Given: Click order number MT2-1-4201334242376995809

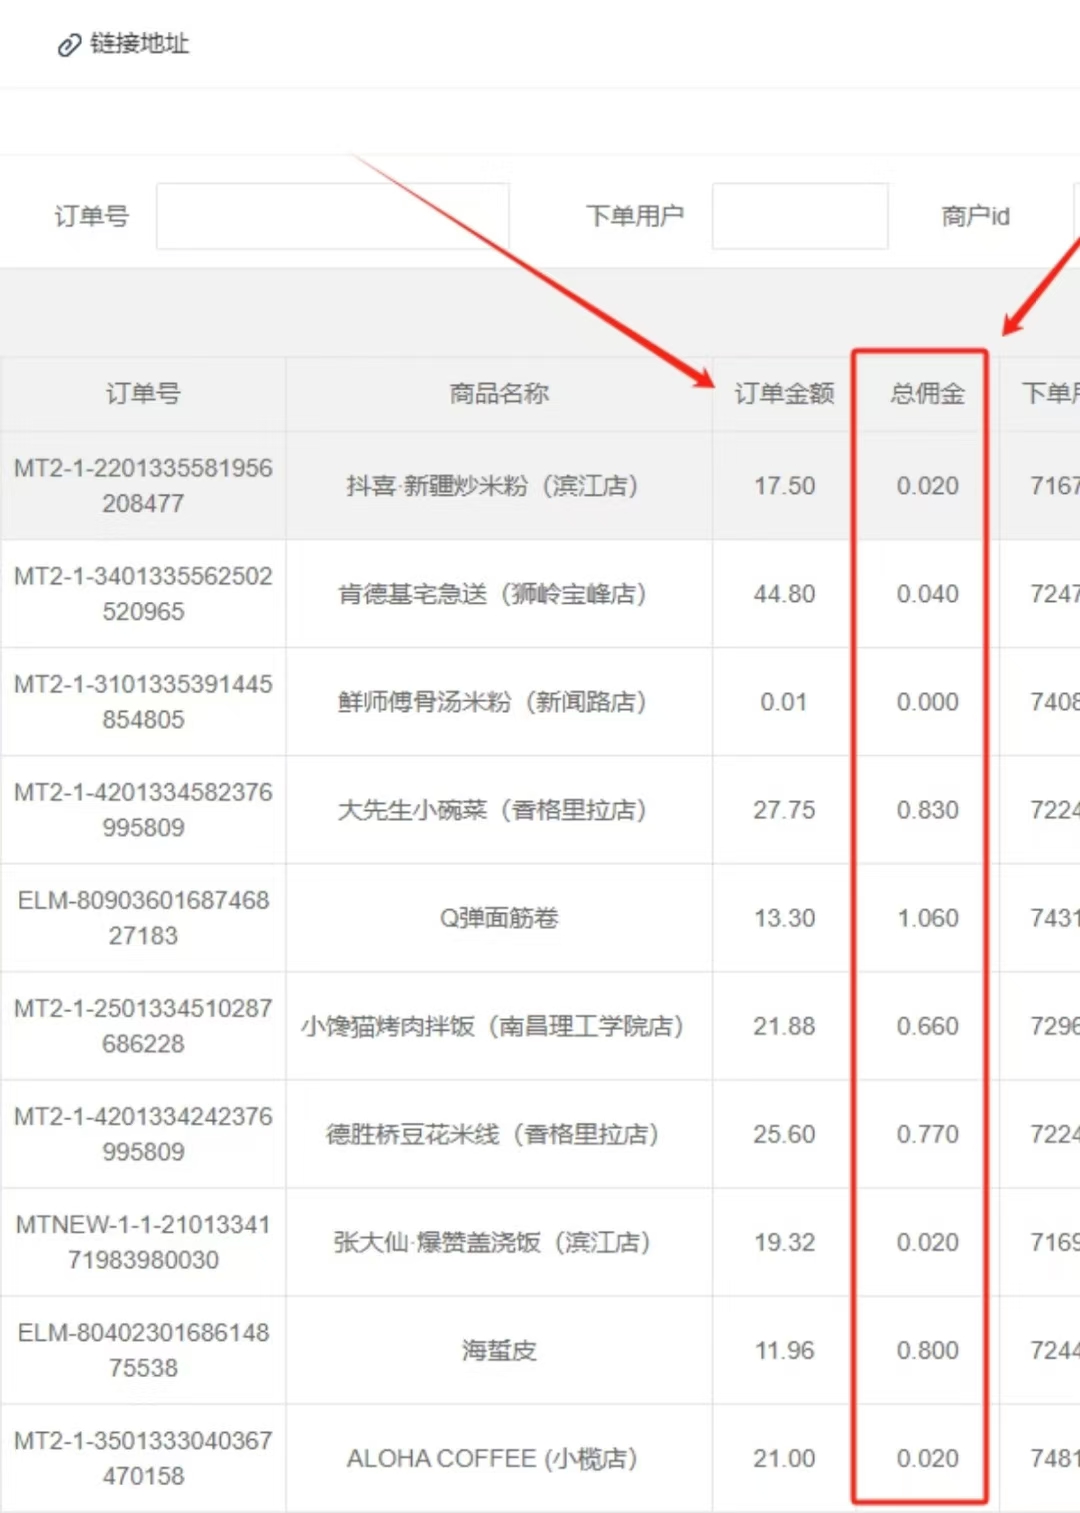Looking at the screenshot, I should 143,1134.
